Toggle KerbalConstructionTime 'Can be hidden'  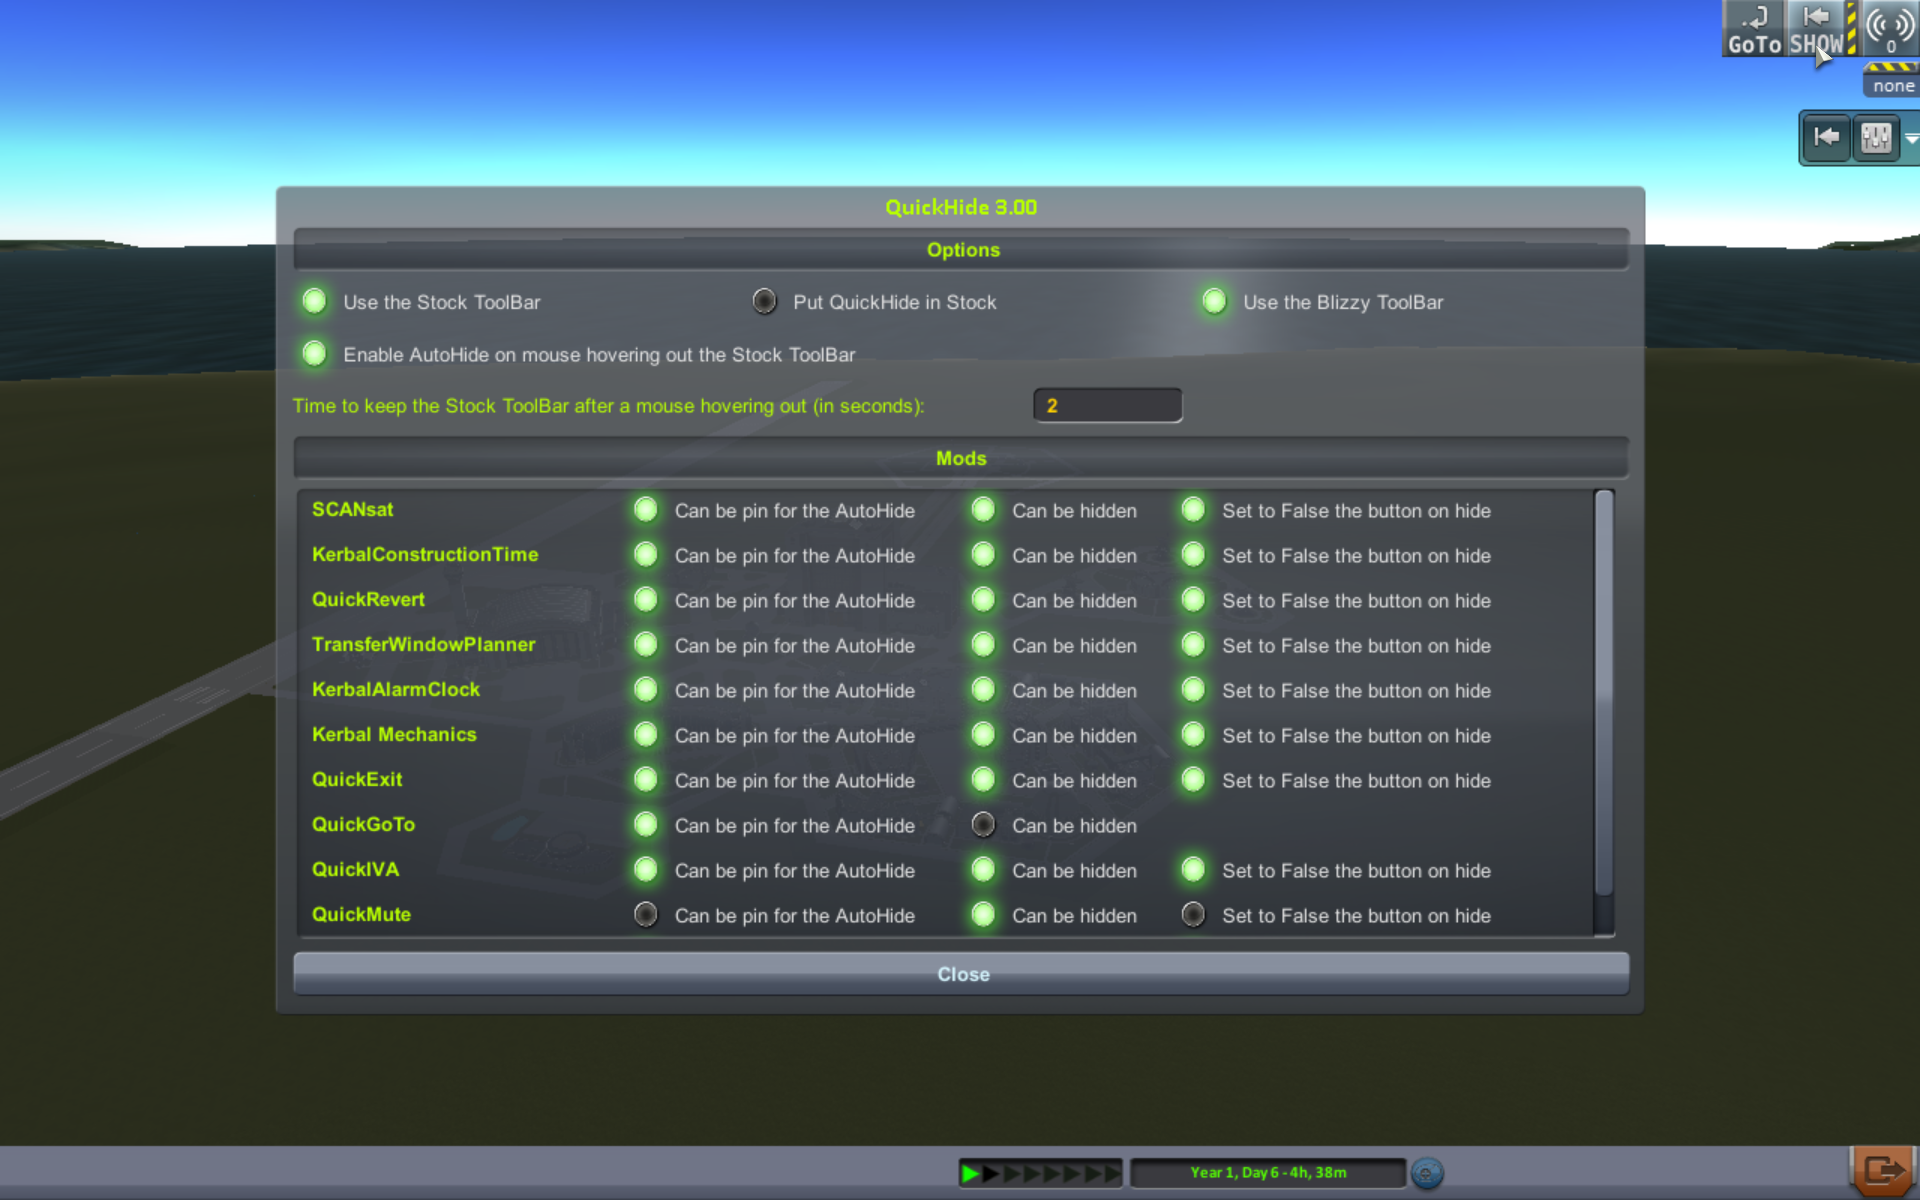tap(984, 555)
